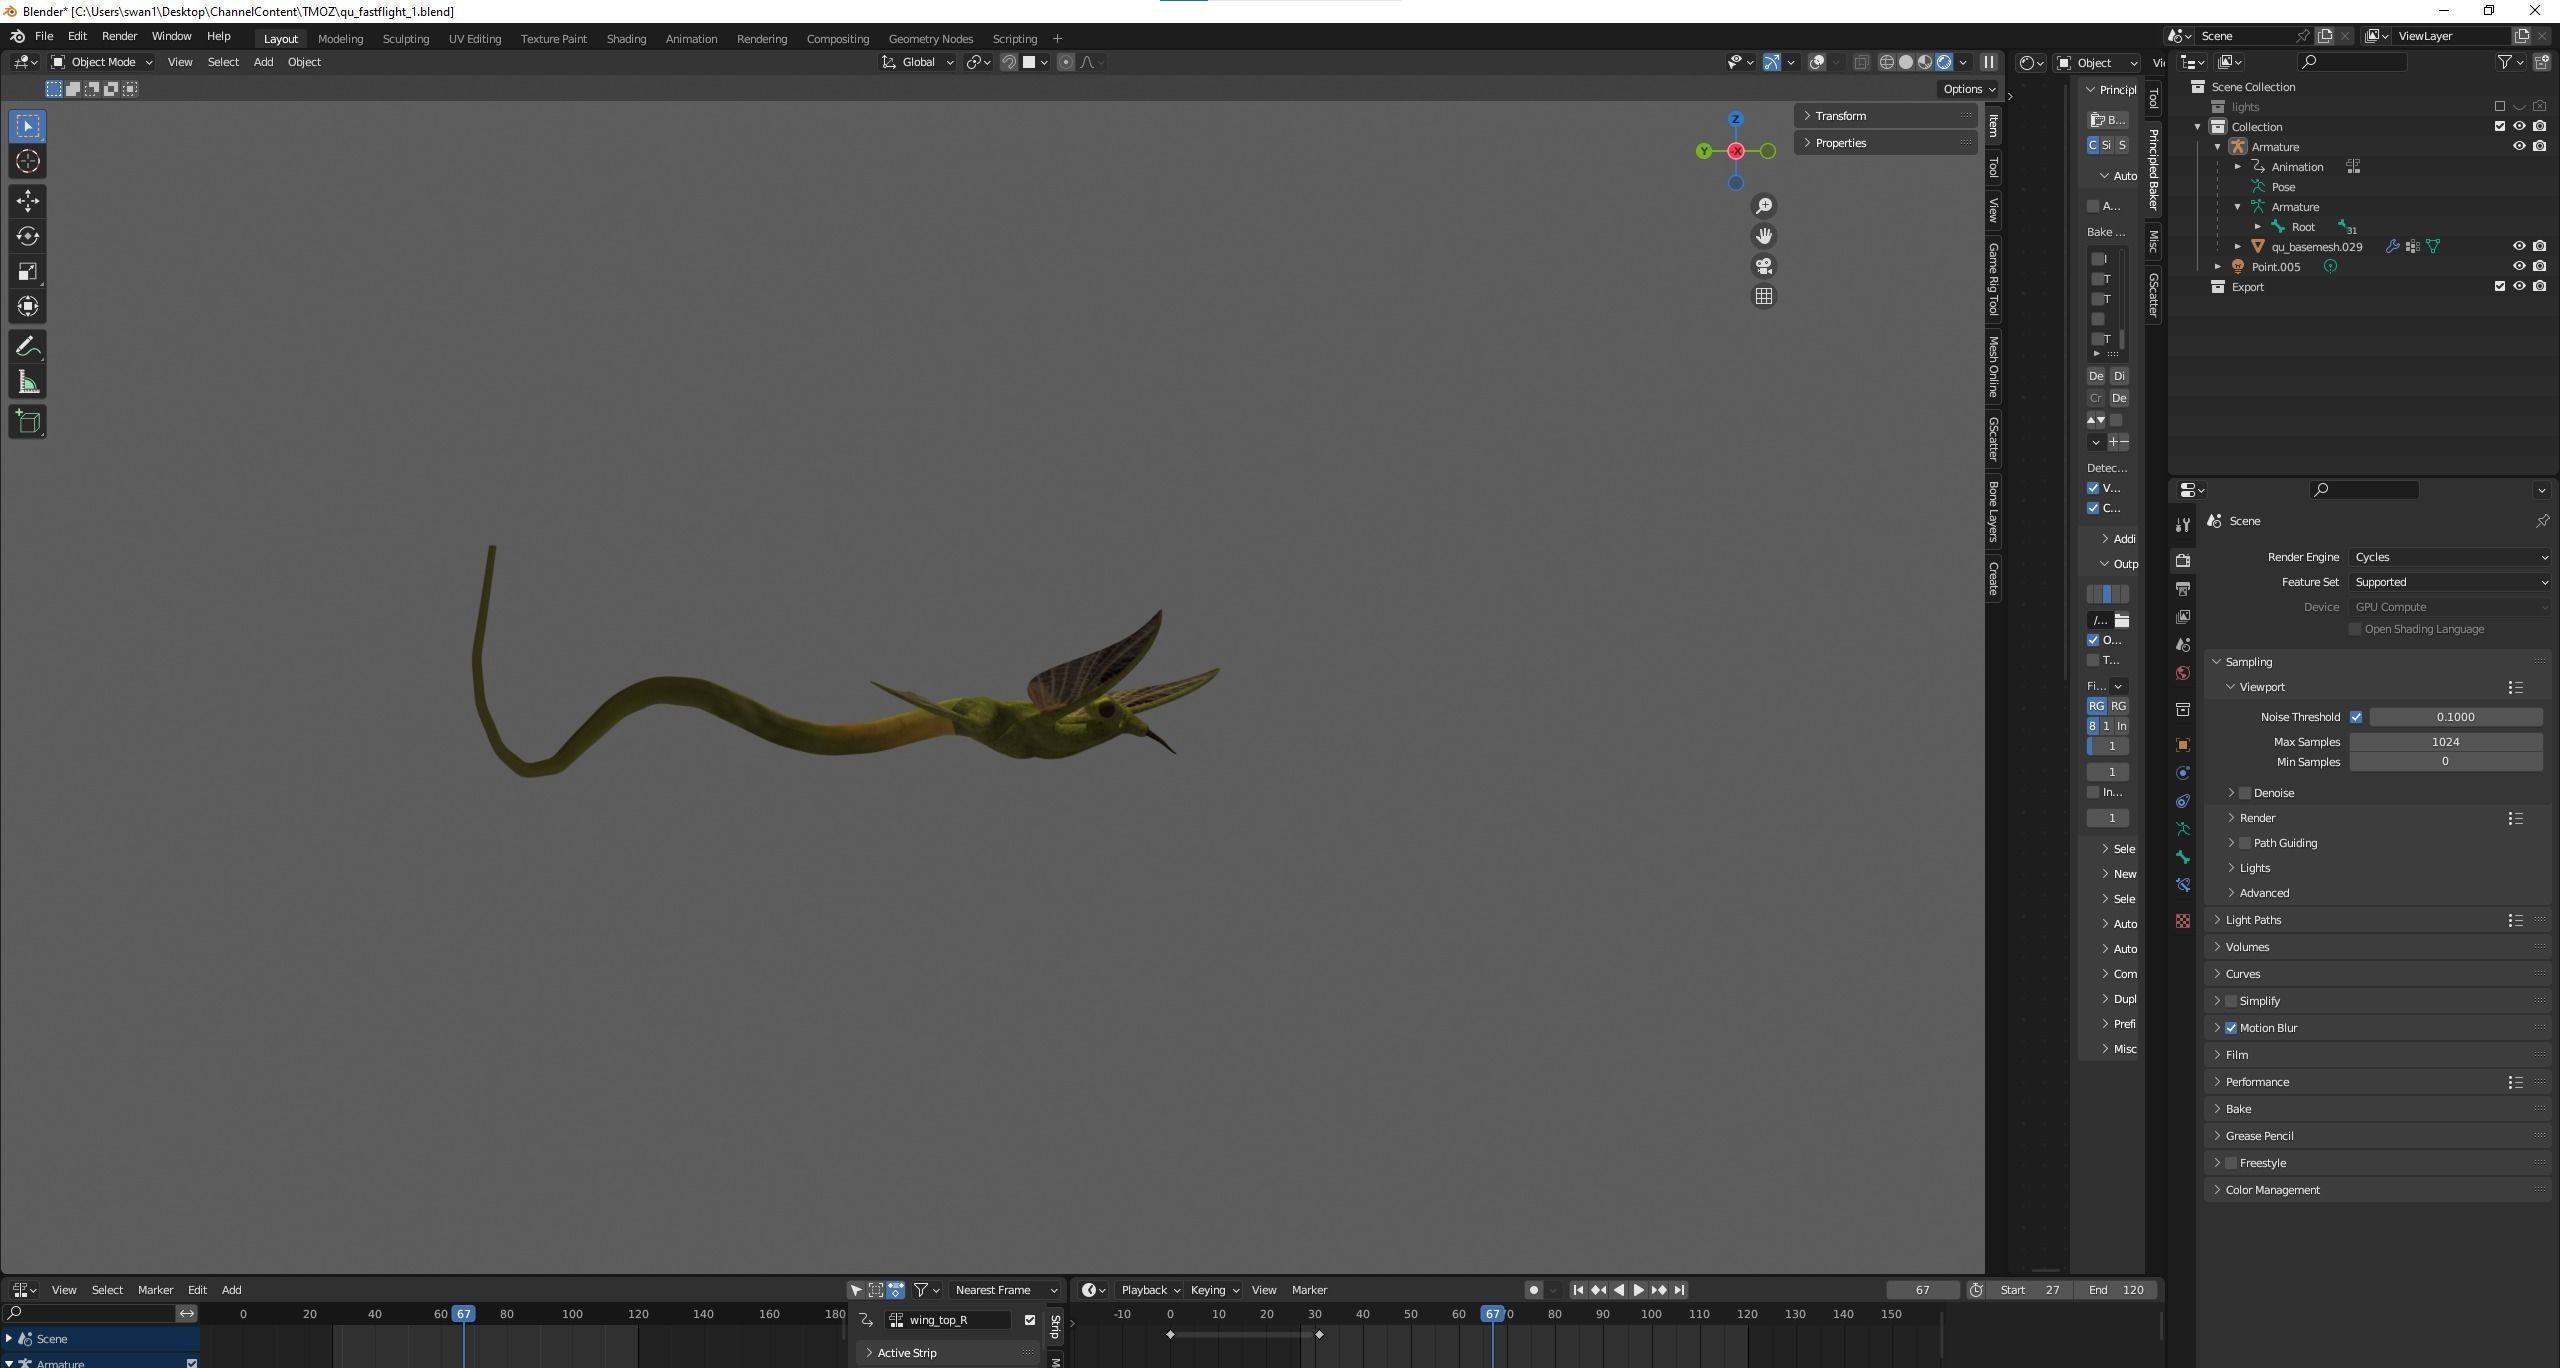Jump to the end frame
The height and width of the screenshot is (1368, 2560).
[x=1680, y=1290]
